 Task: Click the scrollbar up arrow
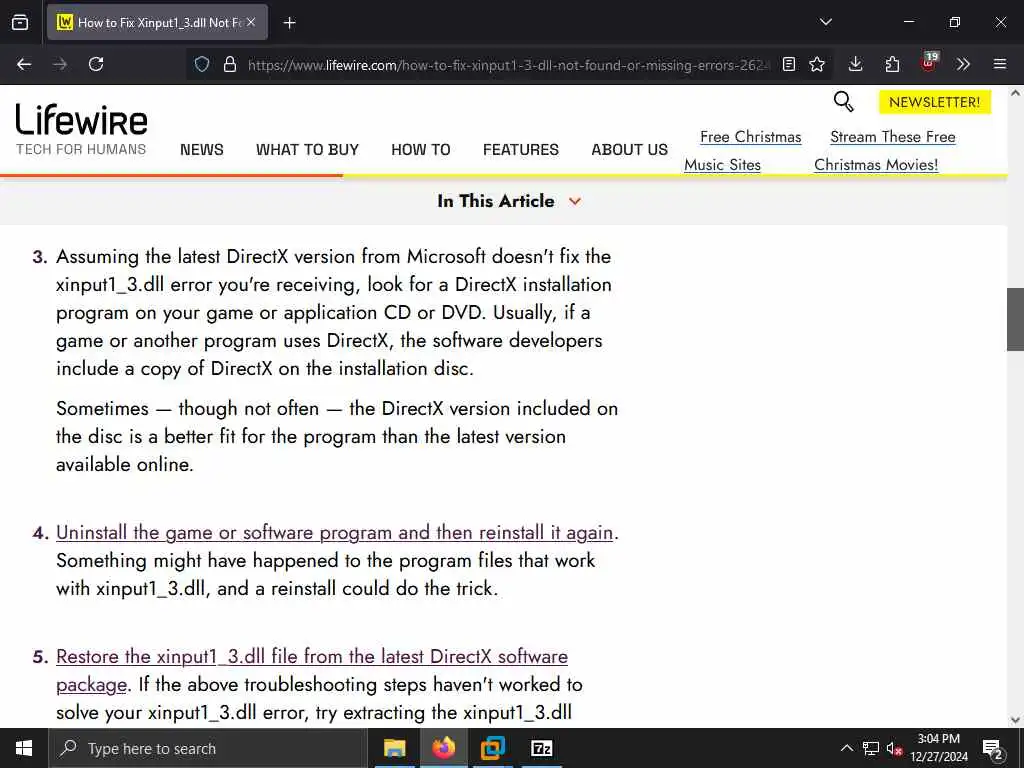click(x=1015, y=93)
